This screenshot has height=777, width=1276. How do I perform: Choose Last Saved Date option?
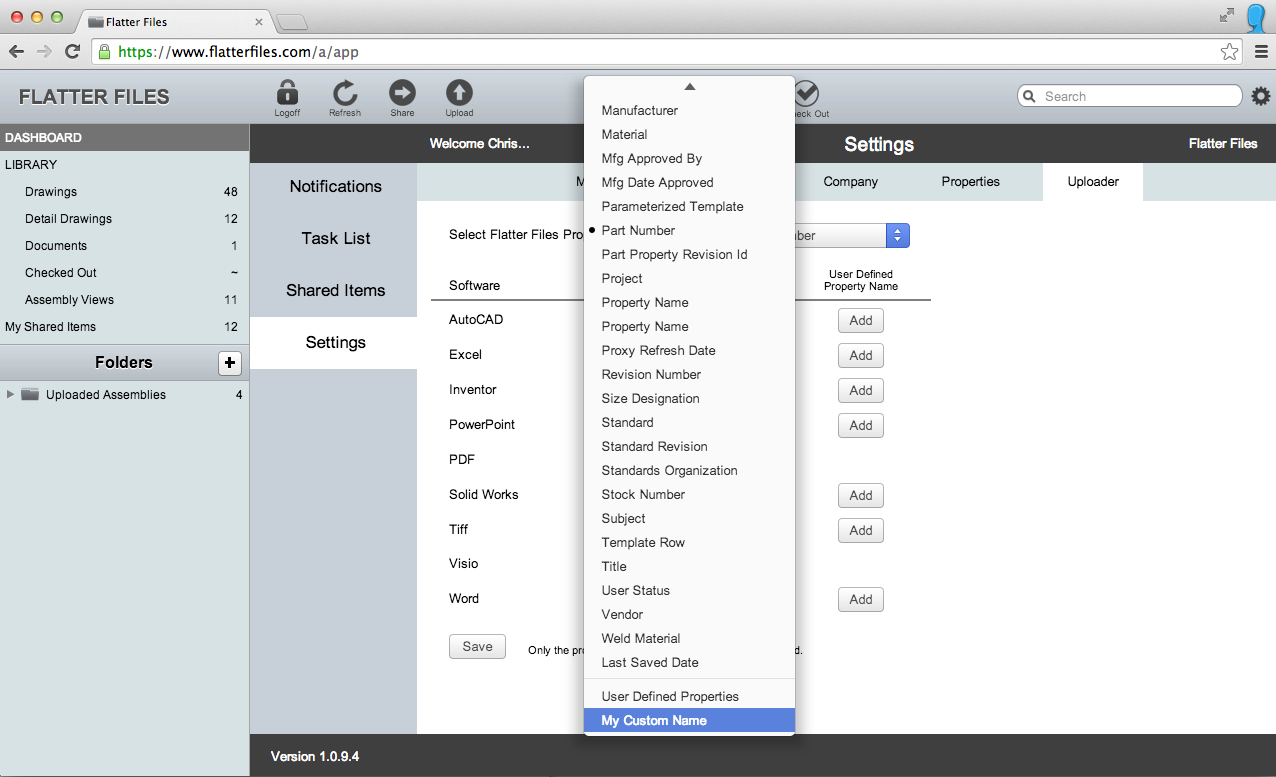click(x=689, y=662)
